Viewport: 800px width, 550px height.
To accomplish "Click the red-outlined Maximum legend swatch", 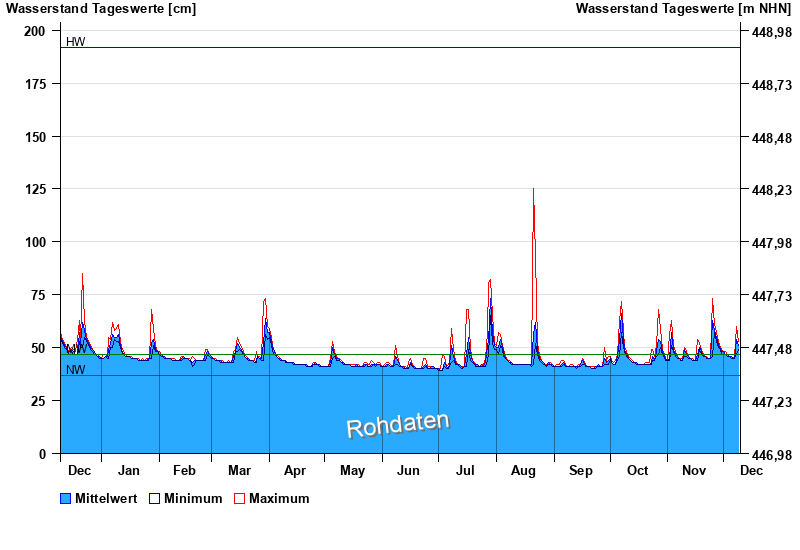I will tap(239, 498).
